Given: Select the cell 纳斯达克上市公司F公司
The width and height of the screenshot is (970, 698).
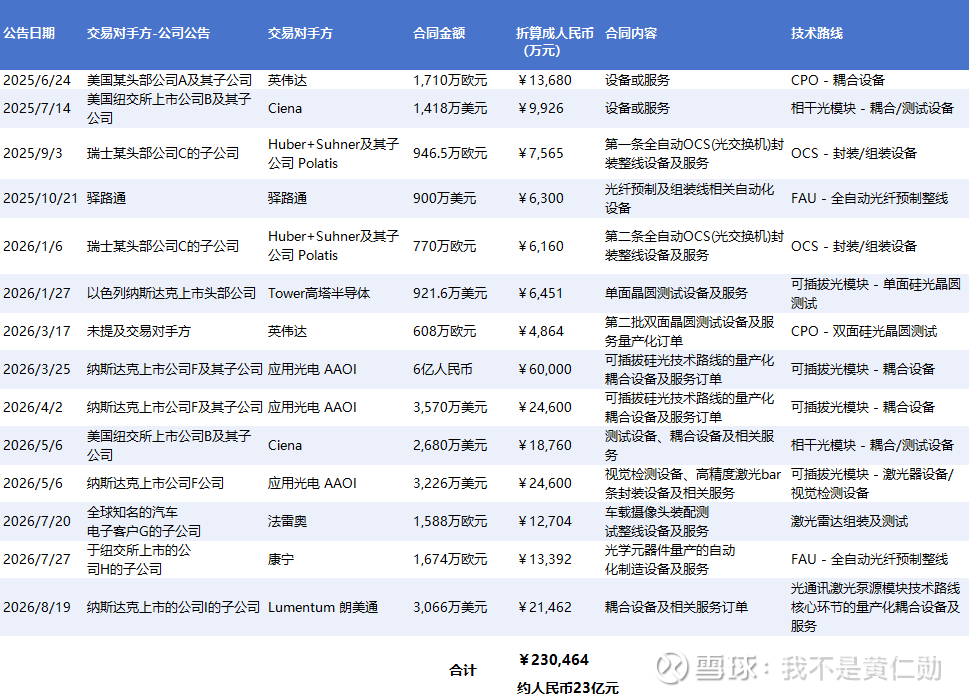Looking at the screenshot, I should coord(155,483).
